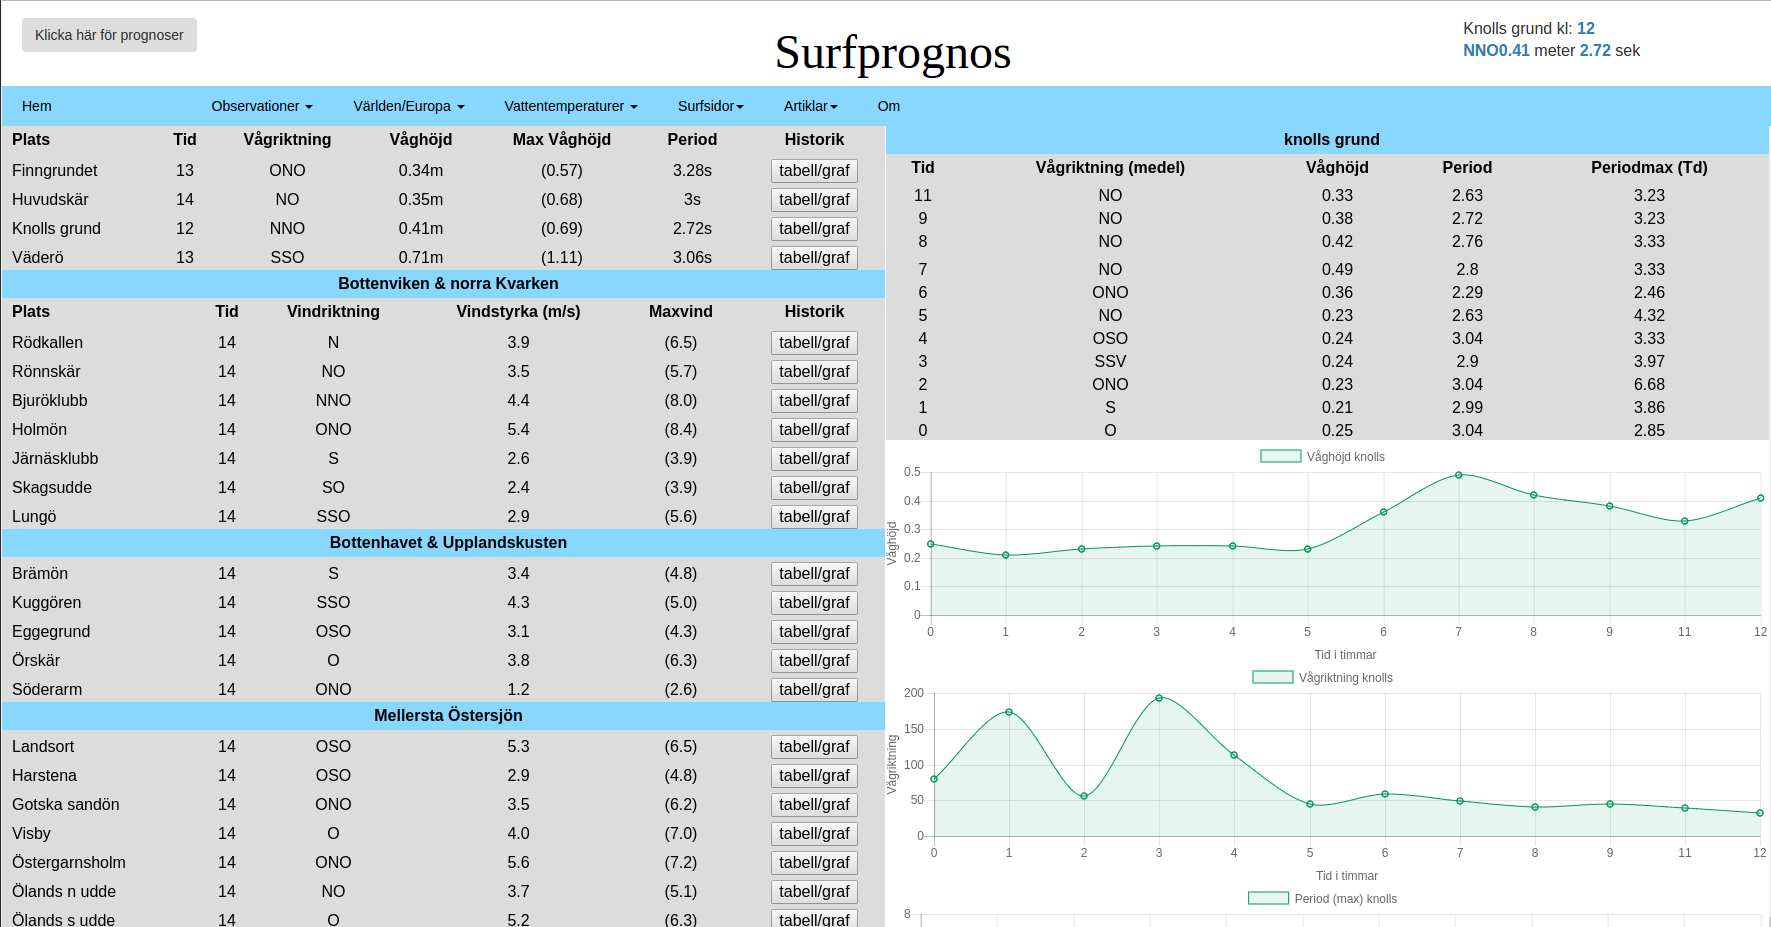
Task: Open tabell/graf for Lungö
Action: click(814, 517)
